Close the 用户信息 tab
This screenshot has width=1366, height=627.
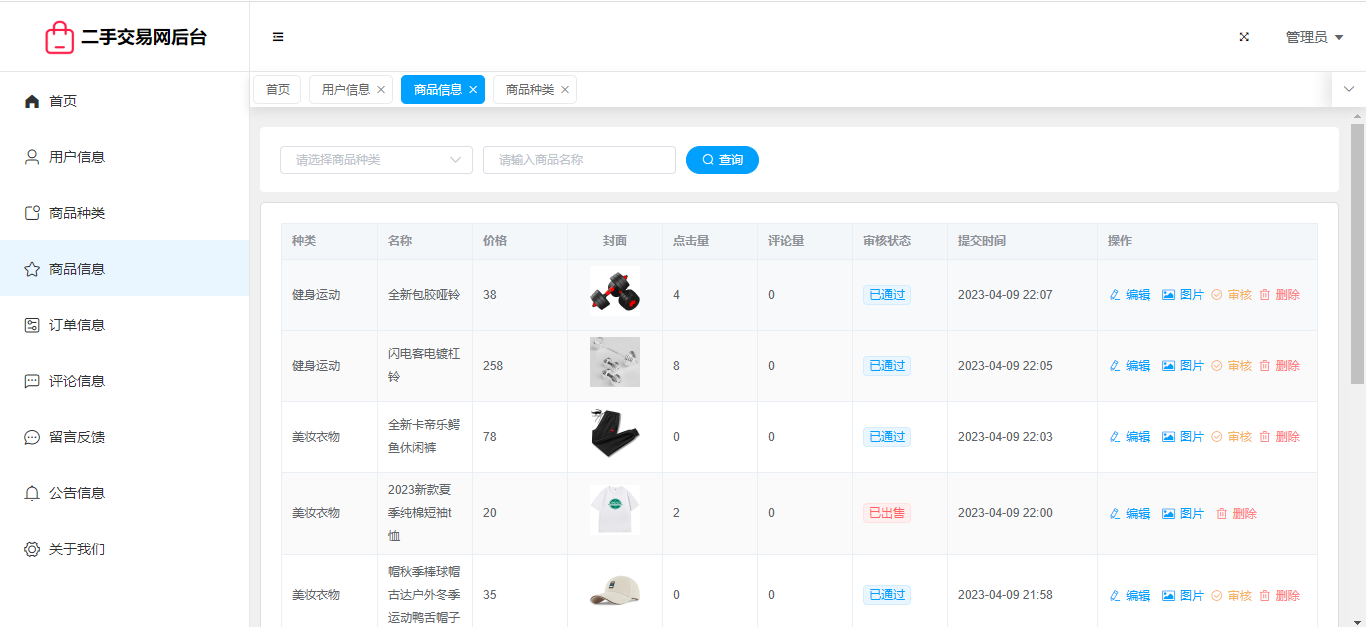tap(381, 90)
